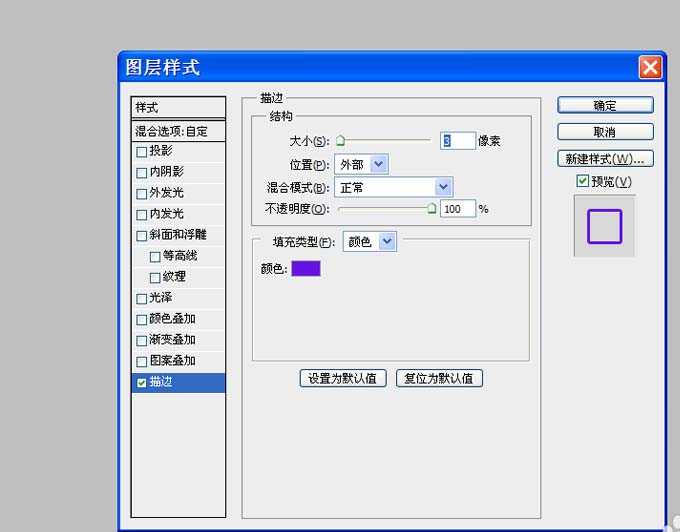The image size is (680, 532).
Task: Expand the 混合模式 blend mode dropdown
Action: [x=443, y=187]
